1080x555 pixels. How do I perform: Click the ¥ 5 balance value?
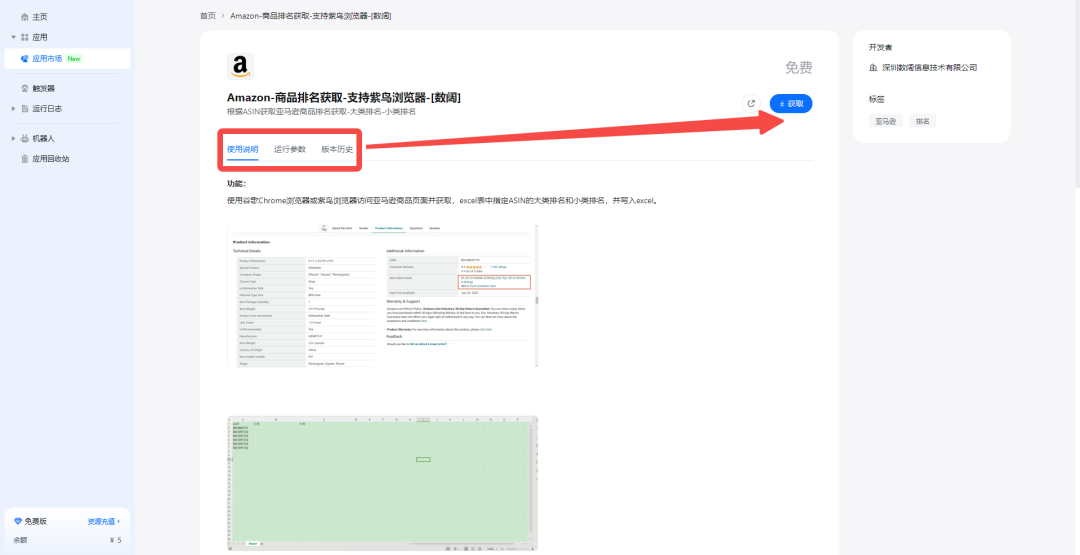(x=115, y=540)
